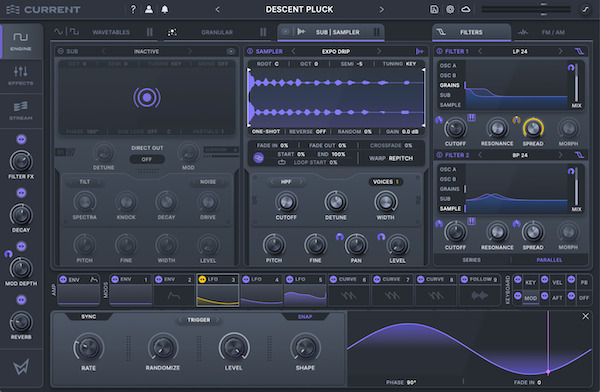Viewport: 600px width, 392px height.
Task: Click the granular dots icon
Action: tap(173, 32)
